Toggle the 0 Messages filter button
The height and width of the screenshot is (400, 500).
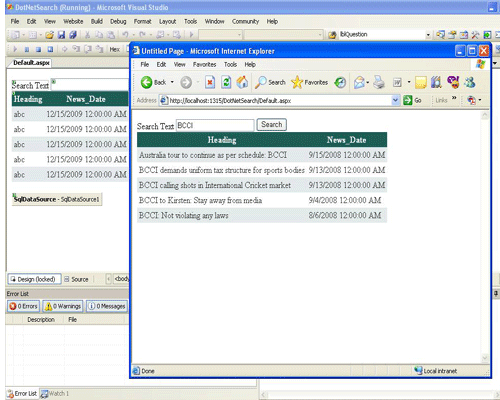point(107,306)
